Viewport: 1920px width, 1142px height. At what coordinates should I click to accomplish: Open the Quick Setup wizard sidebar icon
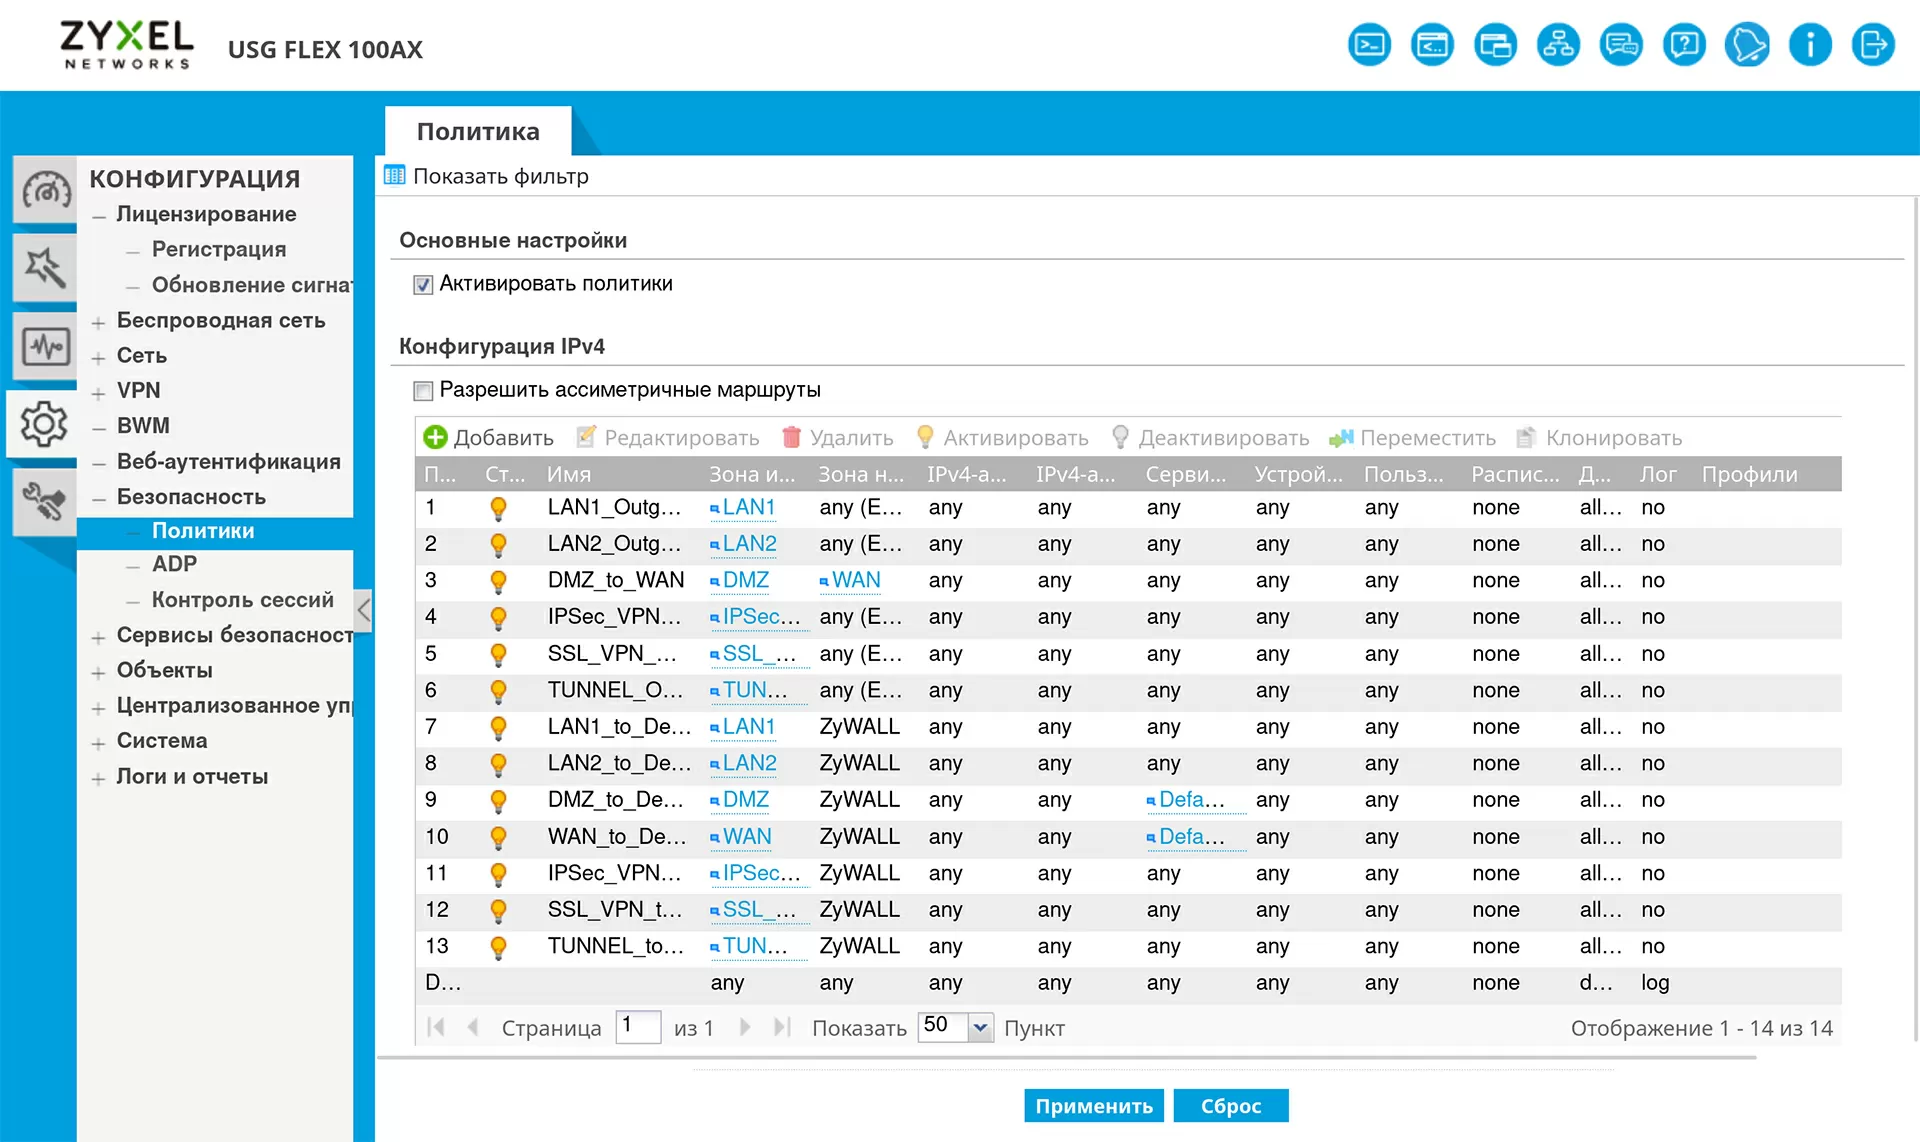pos(46,268)
